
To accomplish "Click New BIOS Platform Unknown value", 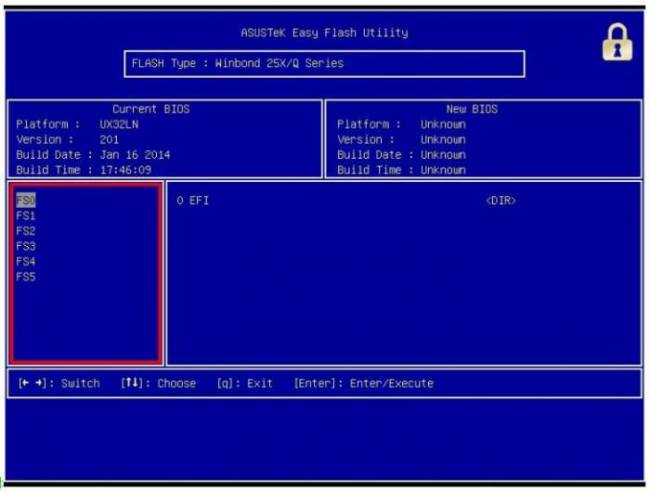I will point(443,124).
